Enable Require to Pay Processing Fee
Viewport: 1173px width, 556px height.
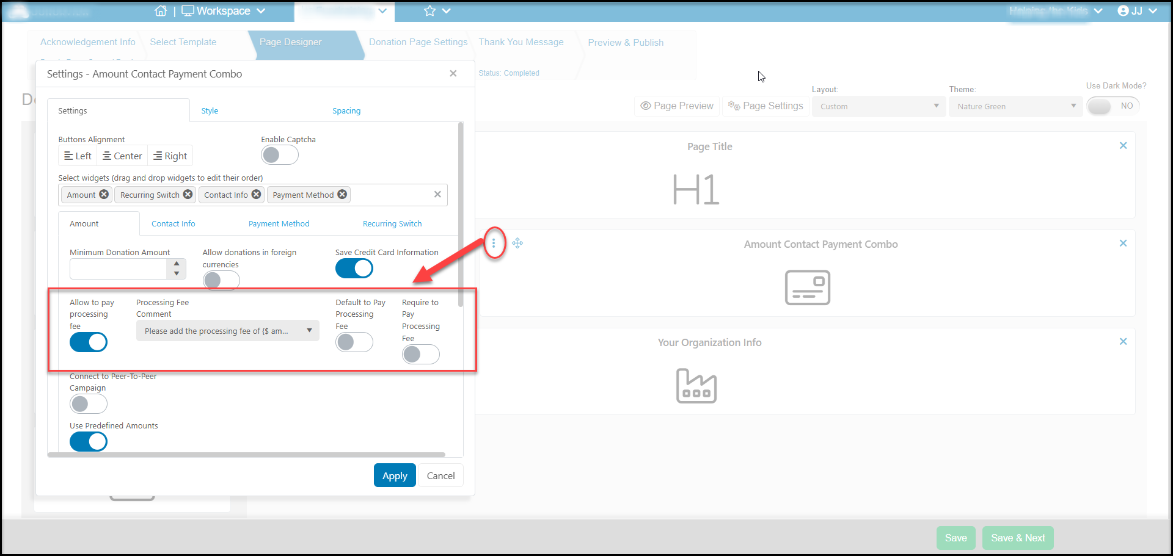click(x=420, y=355)
